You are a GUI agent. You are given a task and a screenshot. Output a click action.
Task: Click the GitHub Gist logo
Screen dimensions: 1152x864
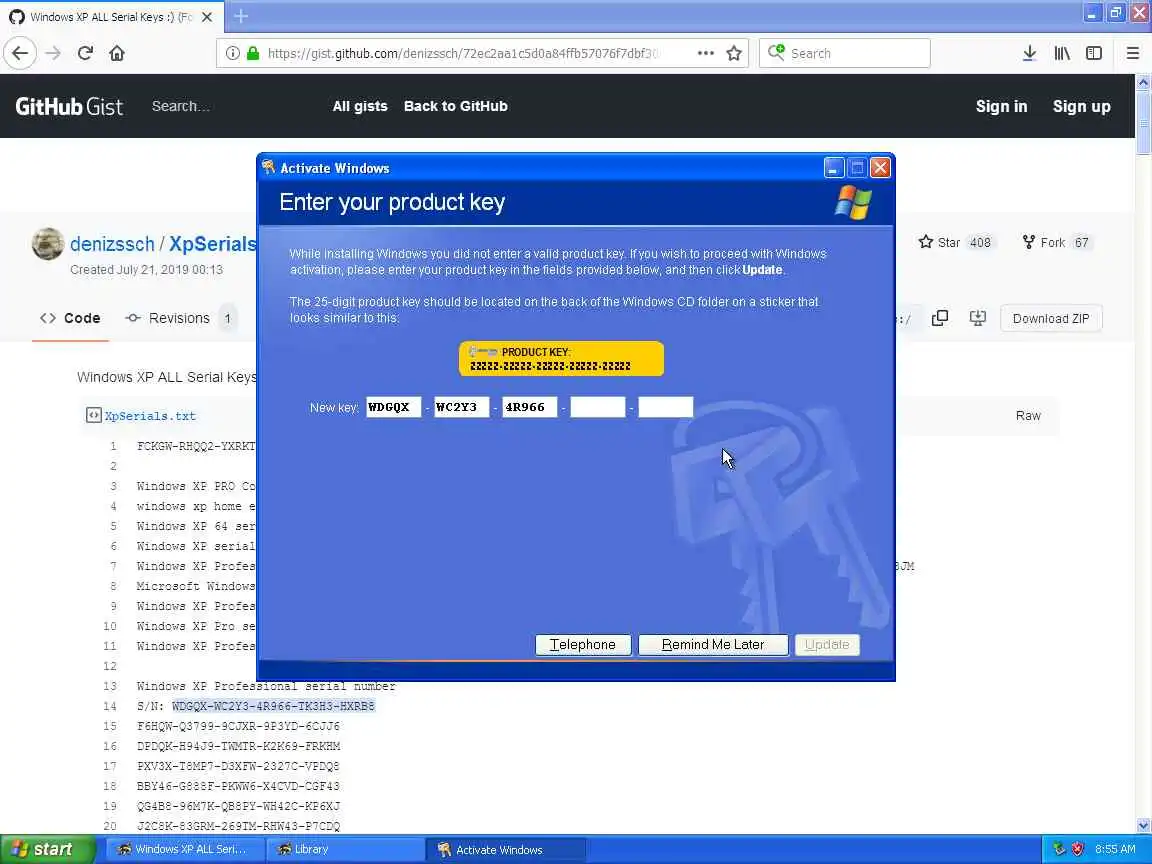[x=69, y=107]
